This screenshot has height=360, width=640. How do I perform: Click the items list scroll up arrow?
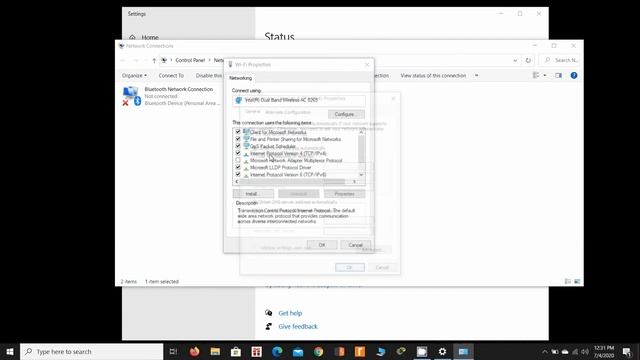361,132
